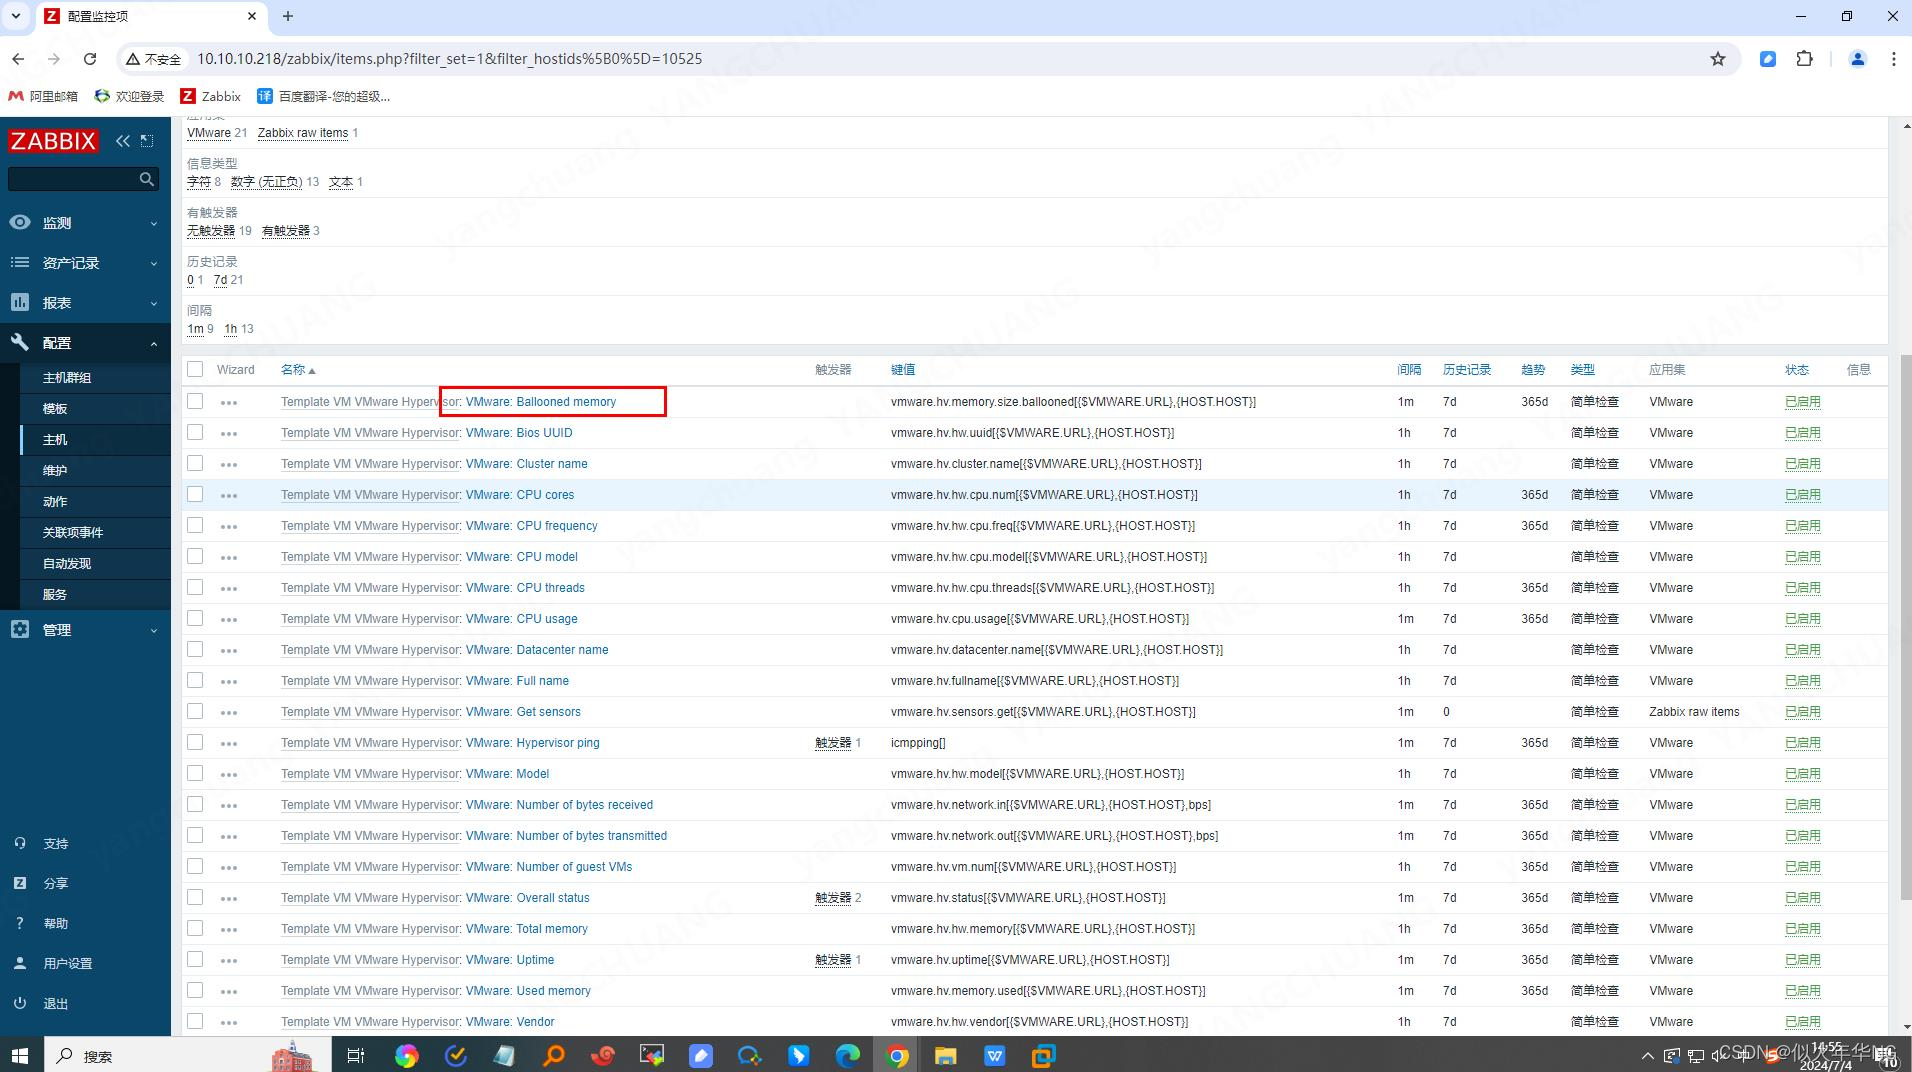Screen dimensions: 1912x1072
Task: Open the tab search dropdown arrow
Action: point(16,16)
